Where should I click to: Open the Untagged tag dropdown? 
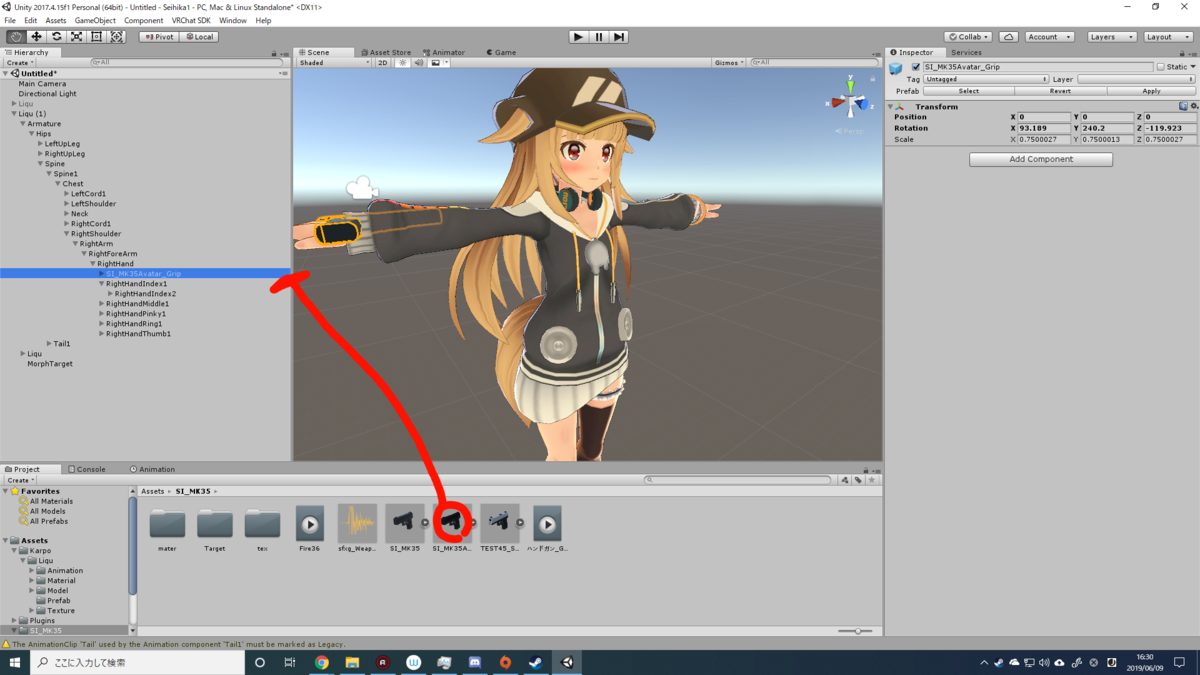986,79
